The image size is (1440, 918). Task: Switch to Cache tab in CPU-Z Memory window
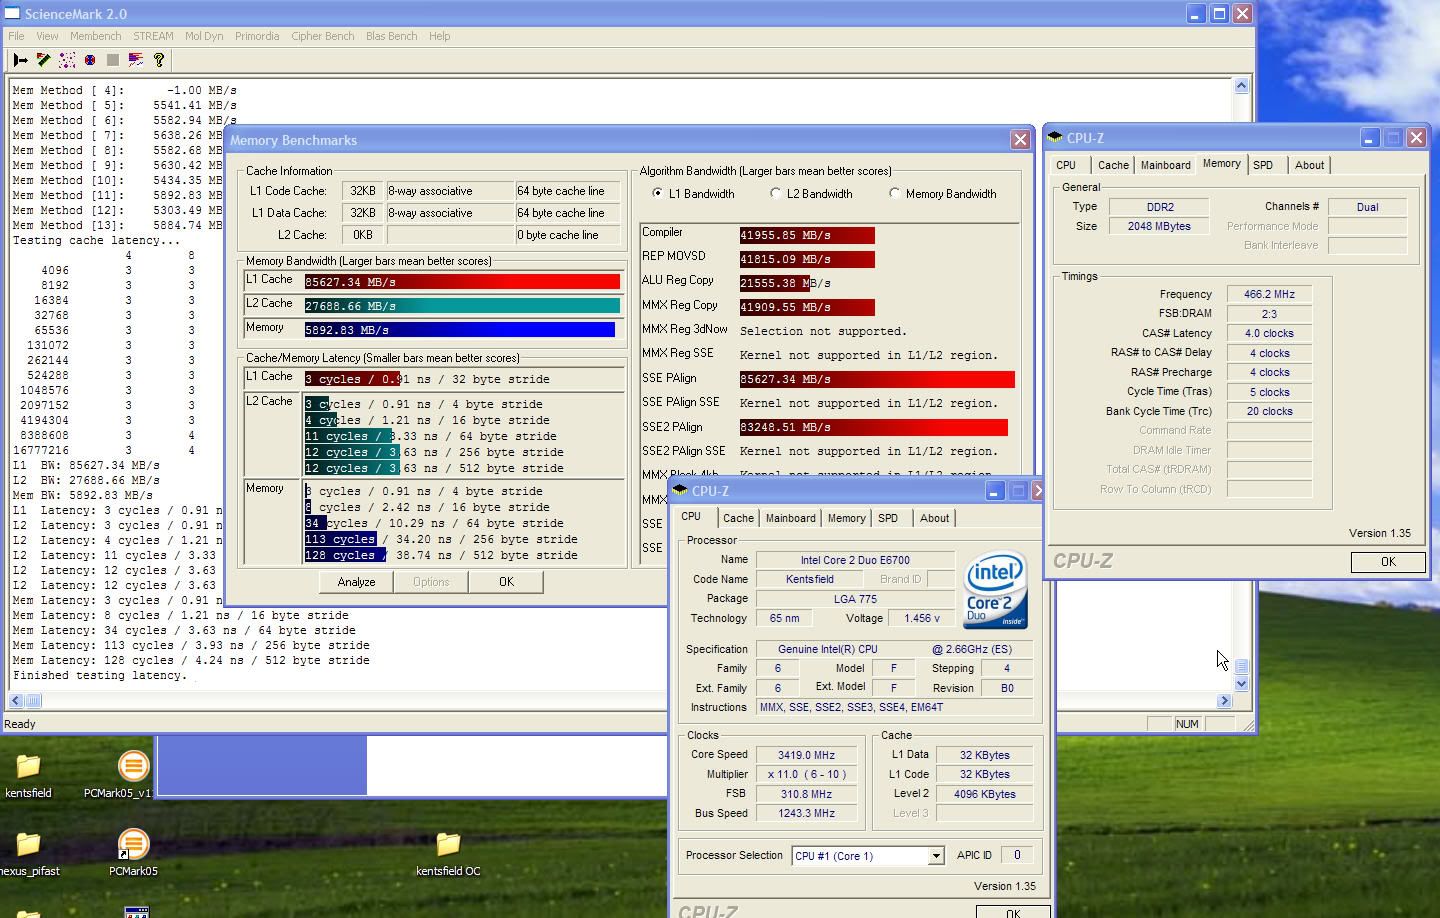[1113, 165]
